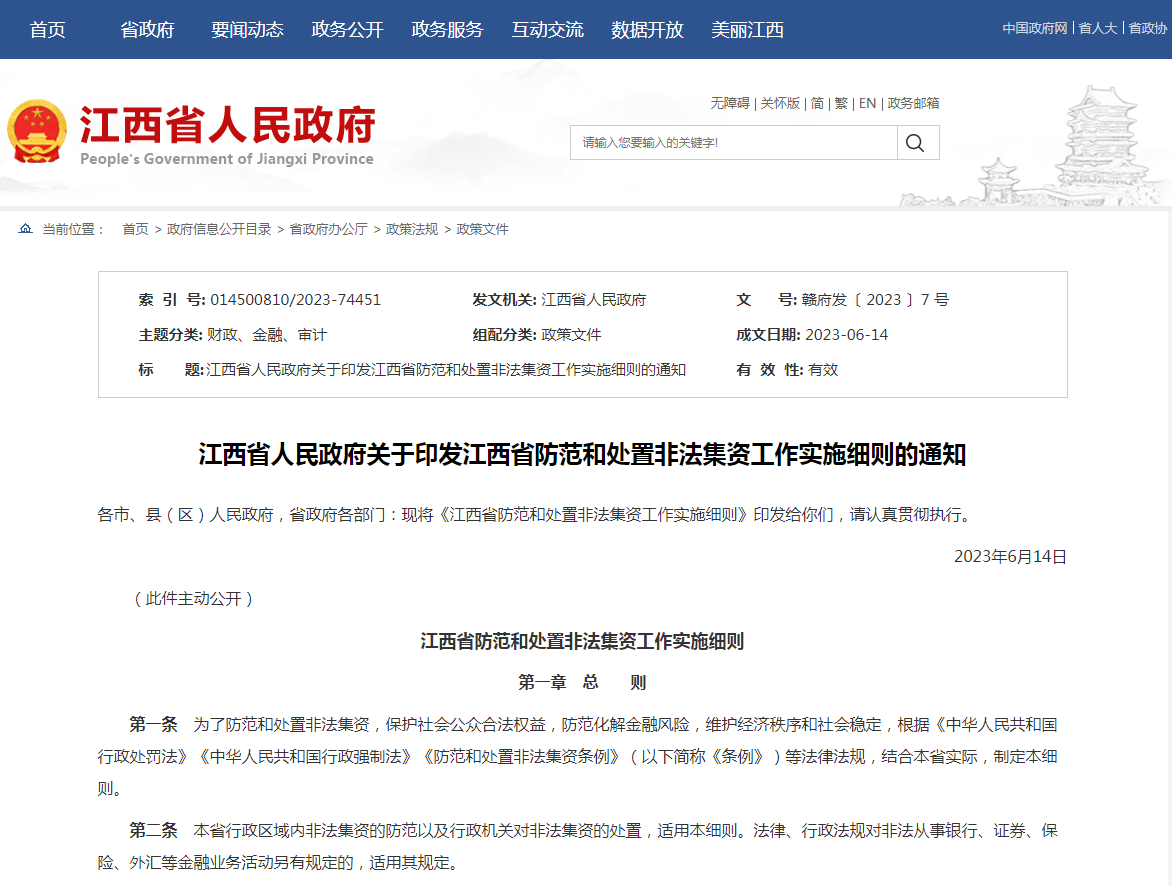
Task: Click 政策法规 in the breadcrumb
Action: click(412, 229)
